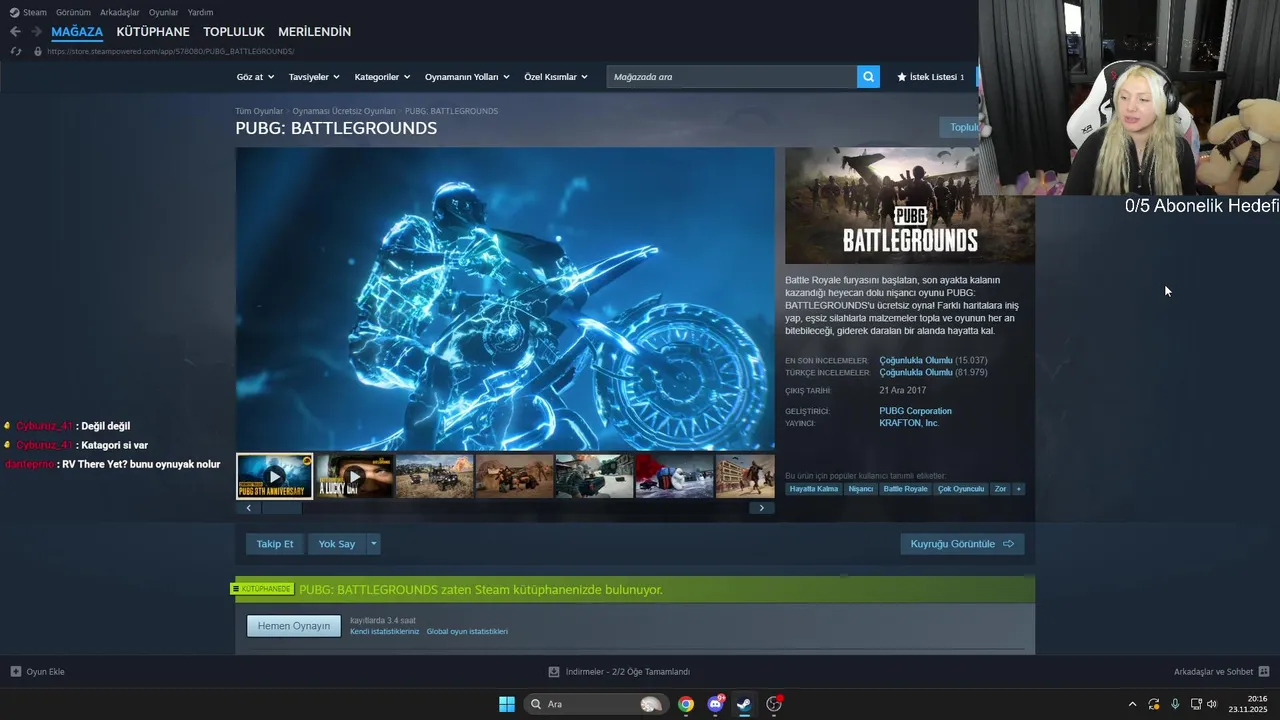1280x720 pixels.
Task: Select the snowman screenshot thumbnail
Action: pyautogui.click(x=674, y=476)
